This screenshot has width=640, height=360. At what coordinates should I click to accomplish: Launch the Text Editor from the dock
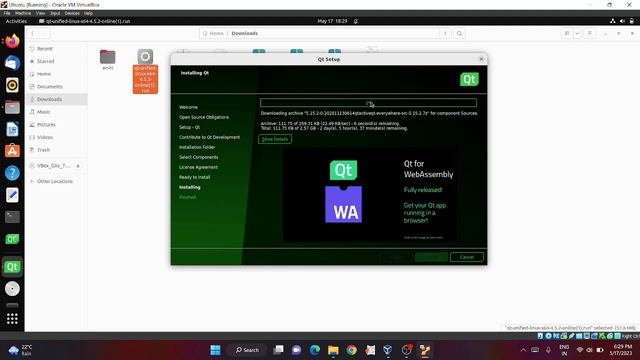pyautogui.click(x=12, y=195)
